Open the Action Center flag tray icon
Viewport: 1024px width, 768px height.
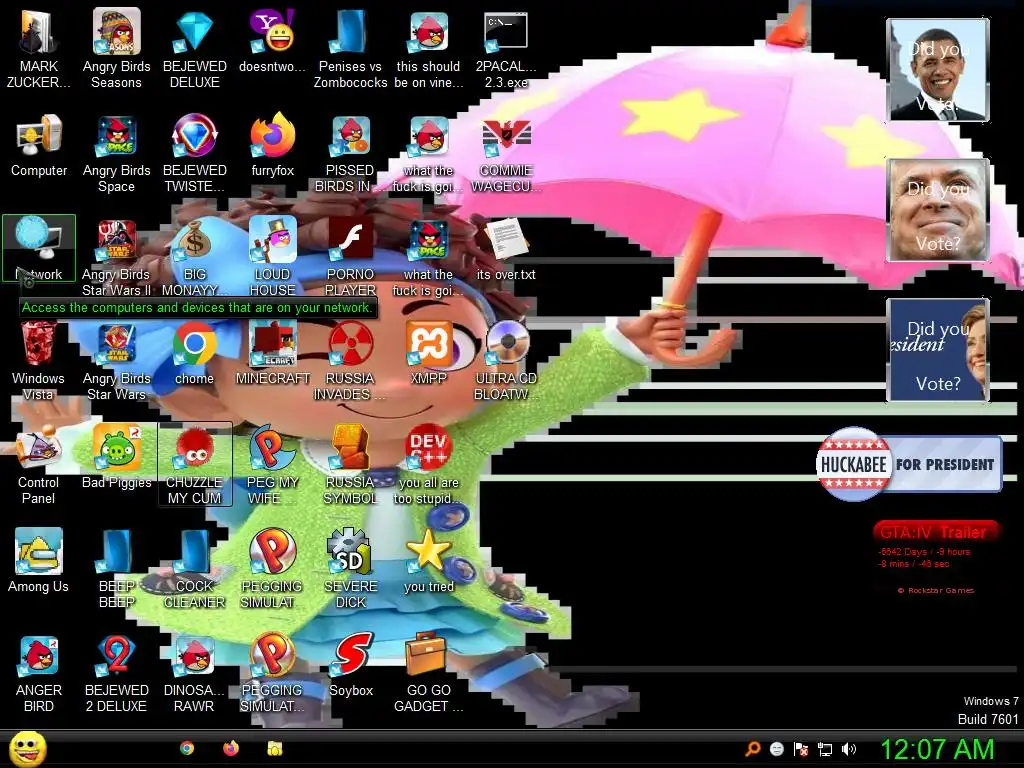click(x=801, y=749)
